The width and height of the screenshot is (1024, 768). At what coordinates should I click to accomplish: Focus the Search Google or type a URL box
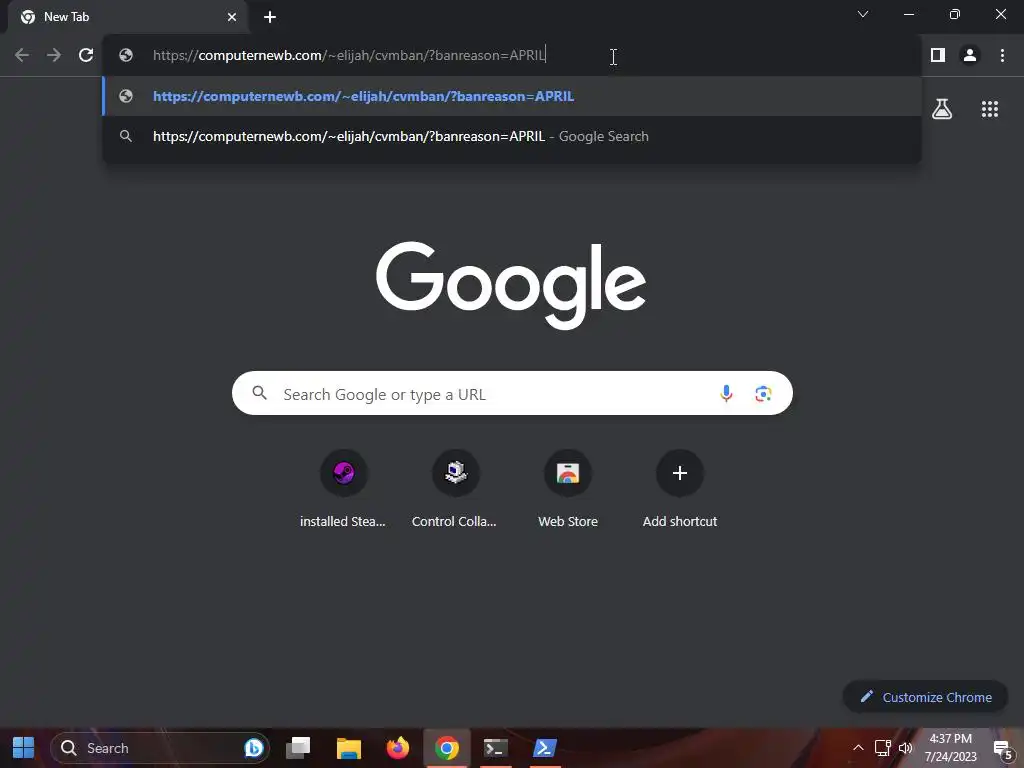coord(512,393)
